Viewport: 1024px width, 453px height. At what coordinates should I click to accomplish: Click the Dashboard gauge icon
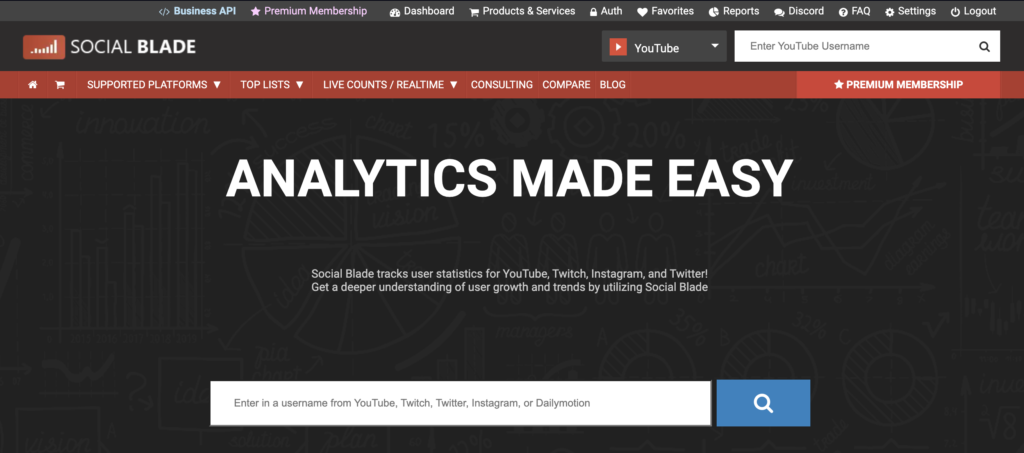coord(394,12)
